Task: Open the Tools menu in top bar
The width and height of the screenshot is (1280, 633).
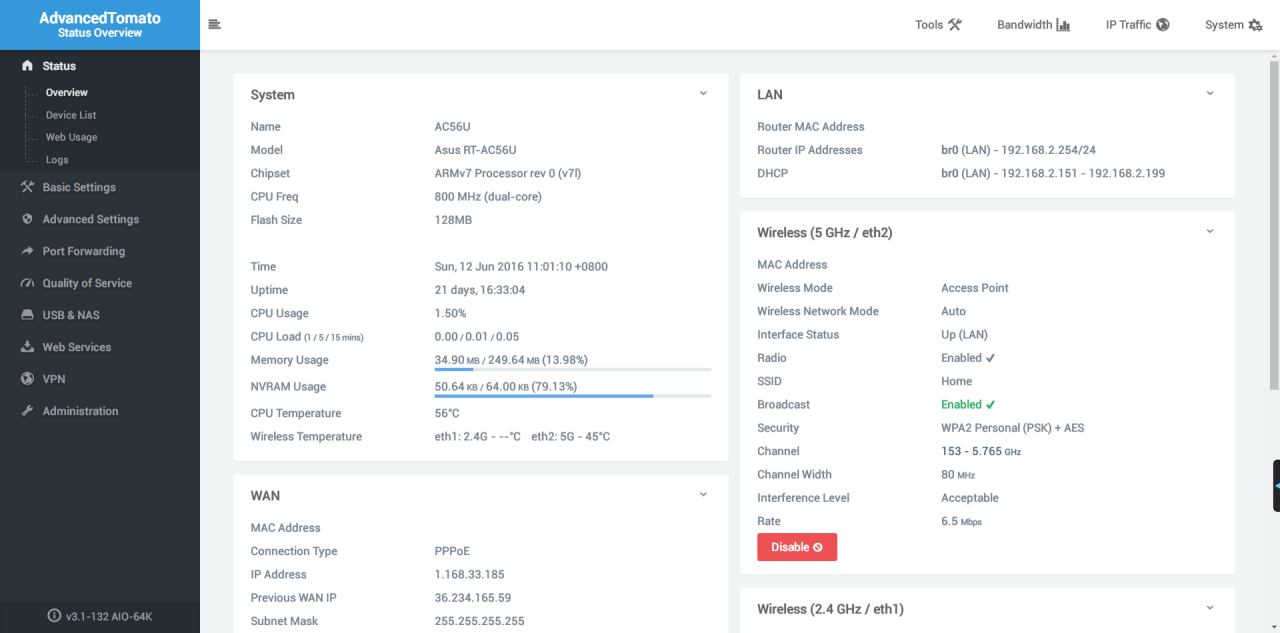Action: (938, 25)
